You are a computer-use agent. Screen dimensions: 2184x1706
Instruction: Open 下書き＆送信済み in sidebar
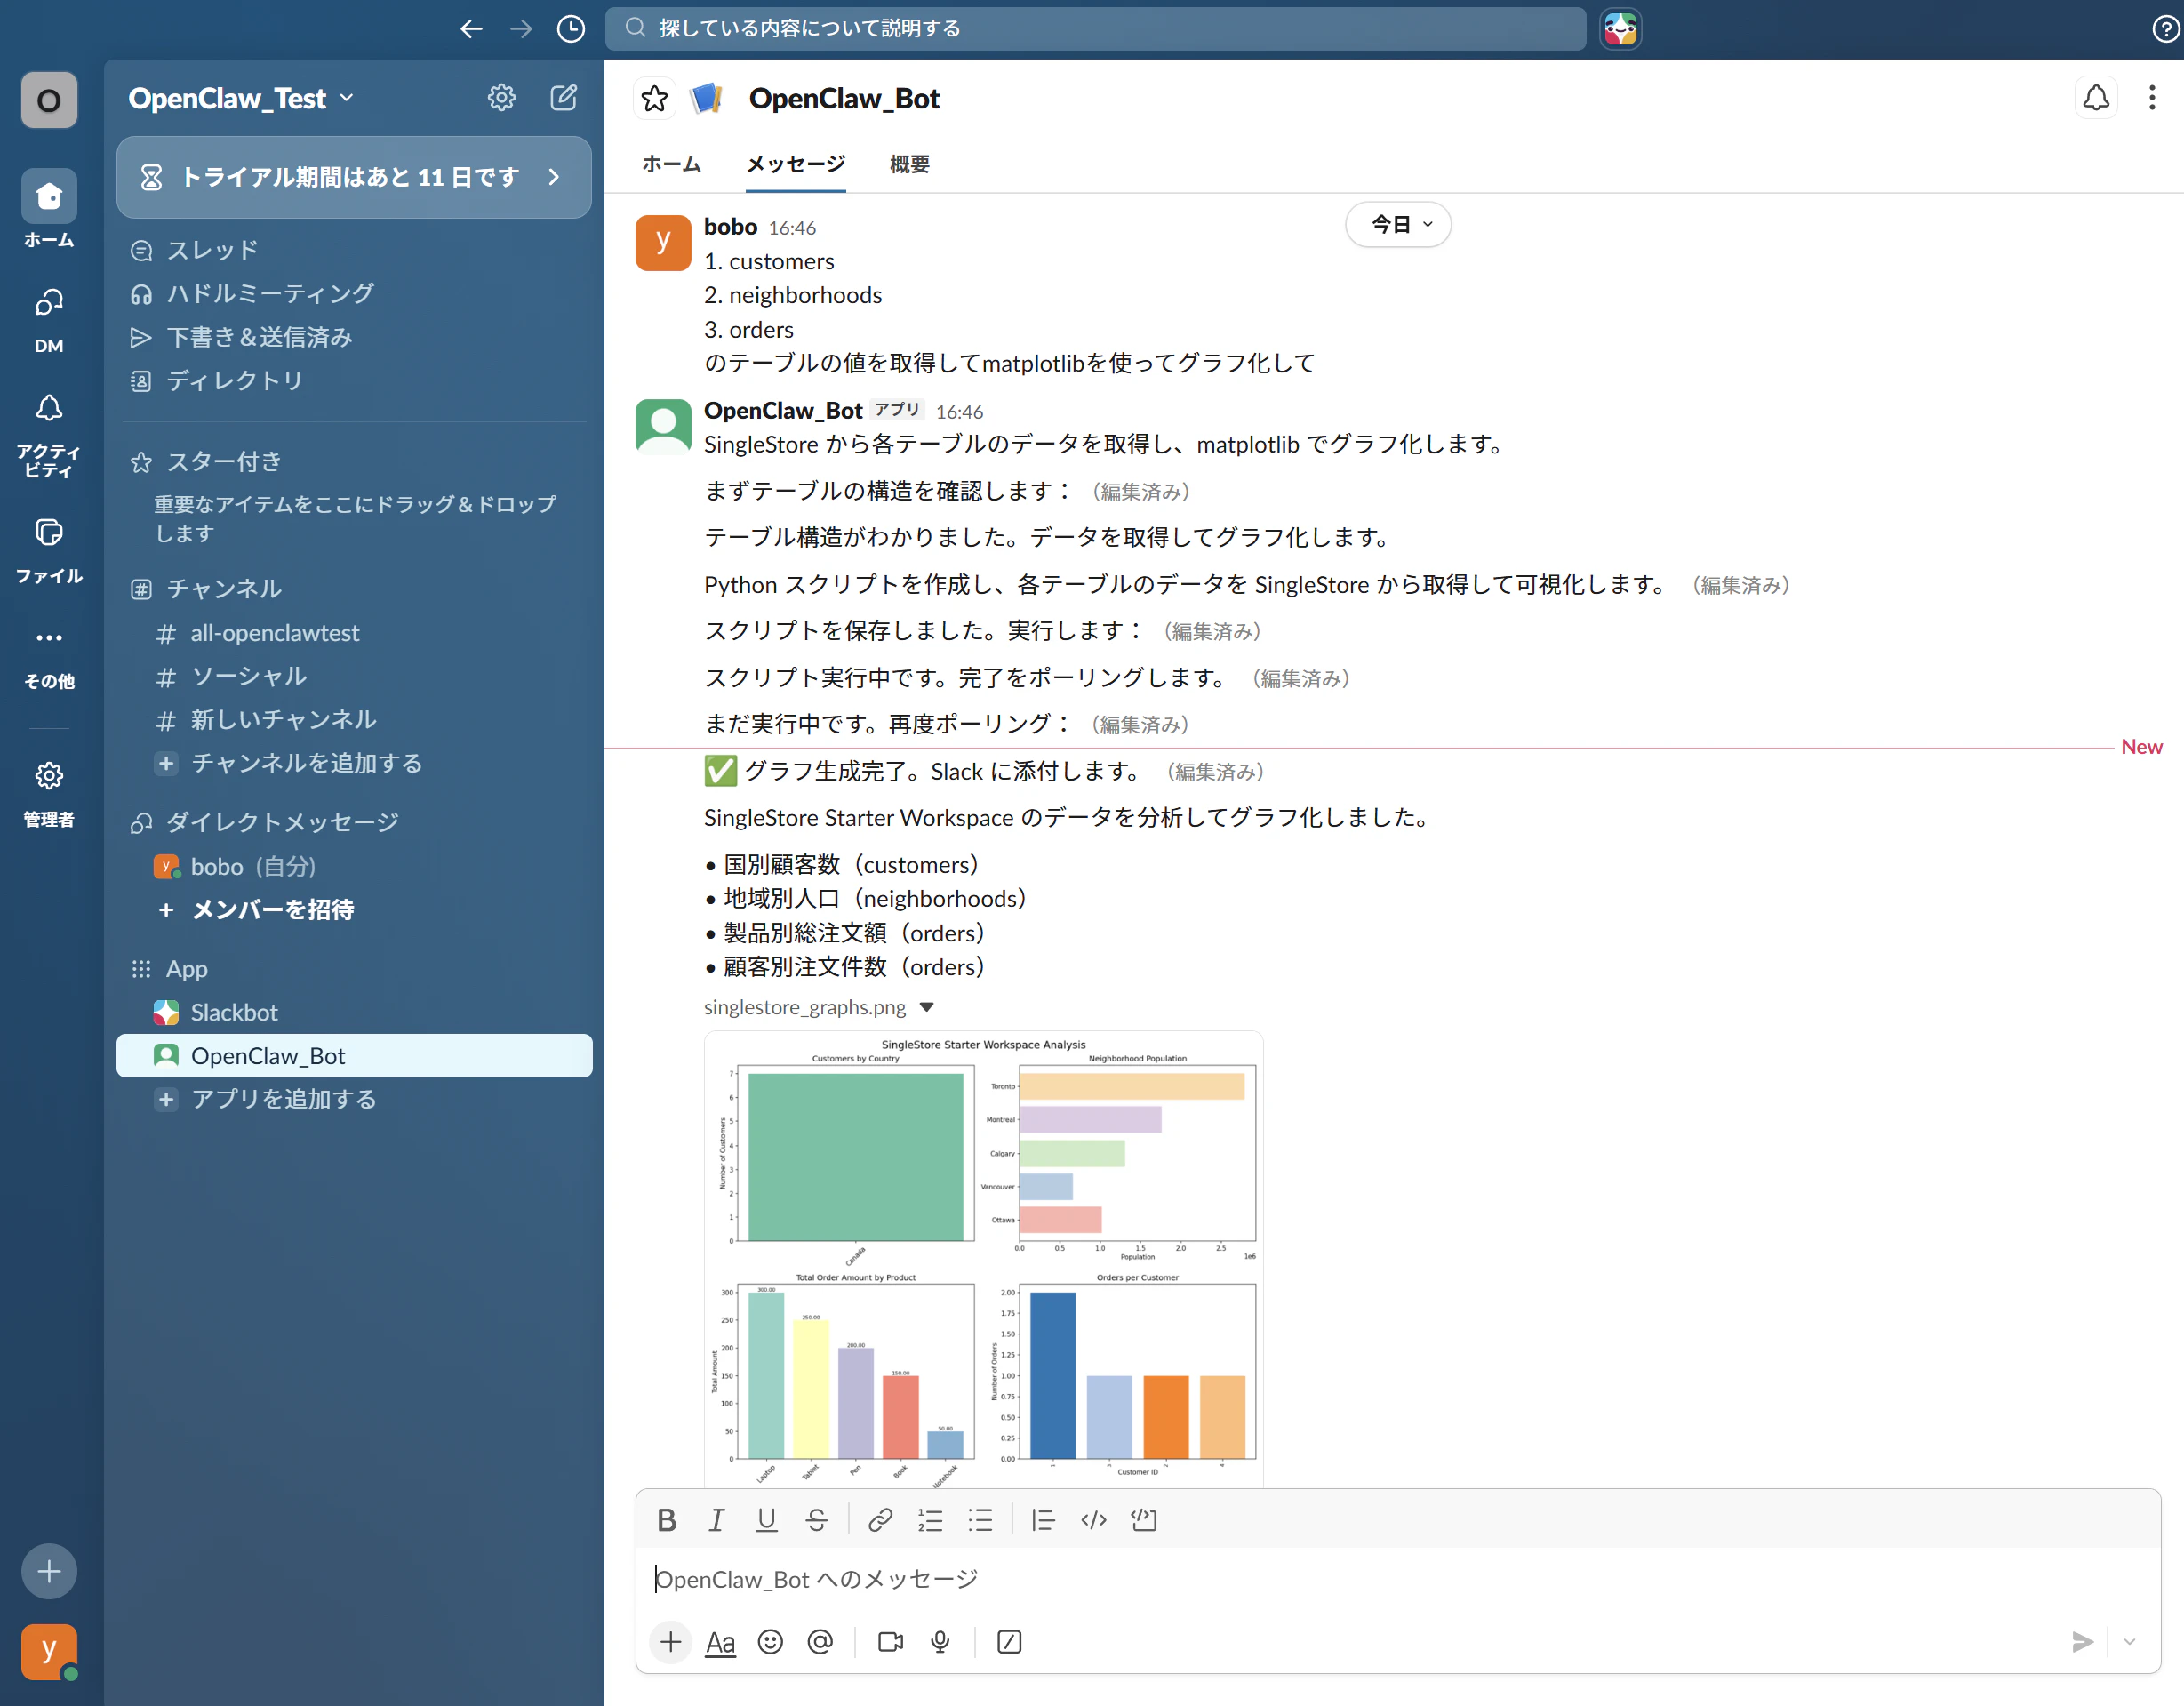click(x=354, y=337)
